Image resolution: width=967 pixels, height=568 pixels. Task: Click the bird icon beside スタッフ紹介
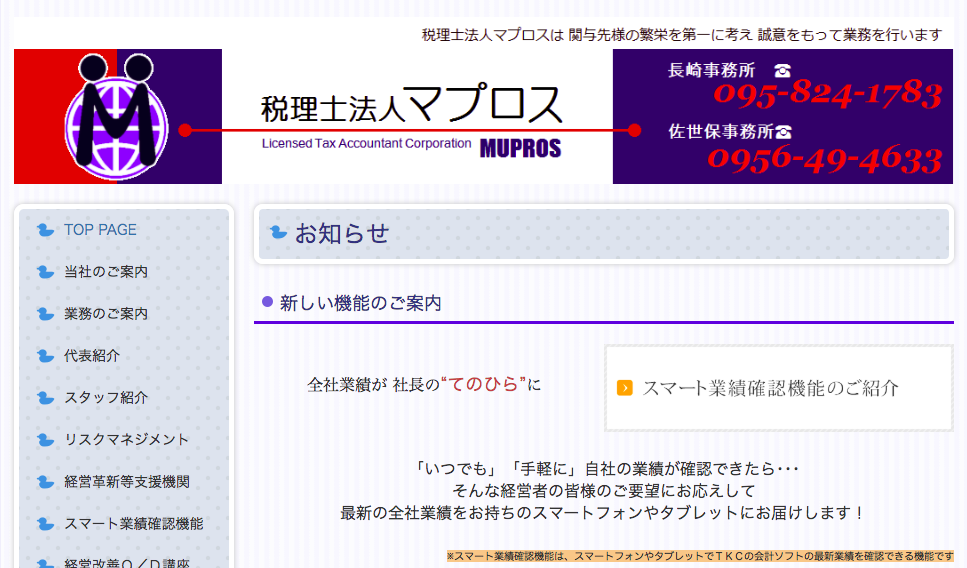45,398
